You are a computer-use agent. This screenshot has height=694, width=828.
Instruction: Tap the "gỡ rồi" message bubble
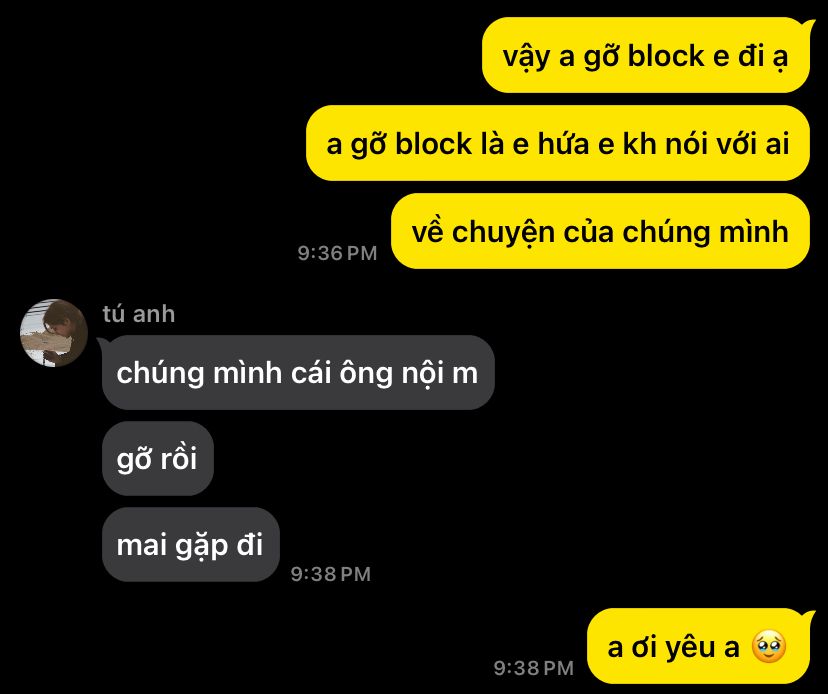pyautogui.click(x=157, y=458)
